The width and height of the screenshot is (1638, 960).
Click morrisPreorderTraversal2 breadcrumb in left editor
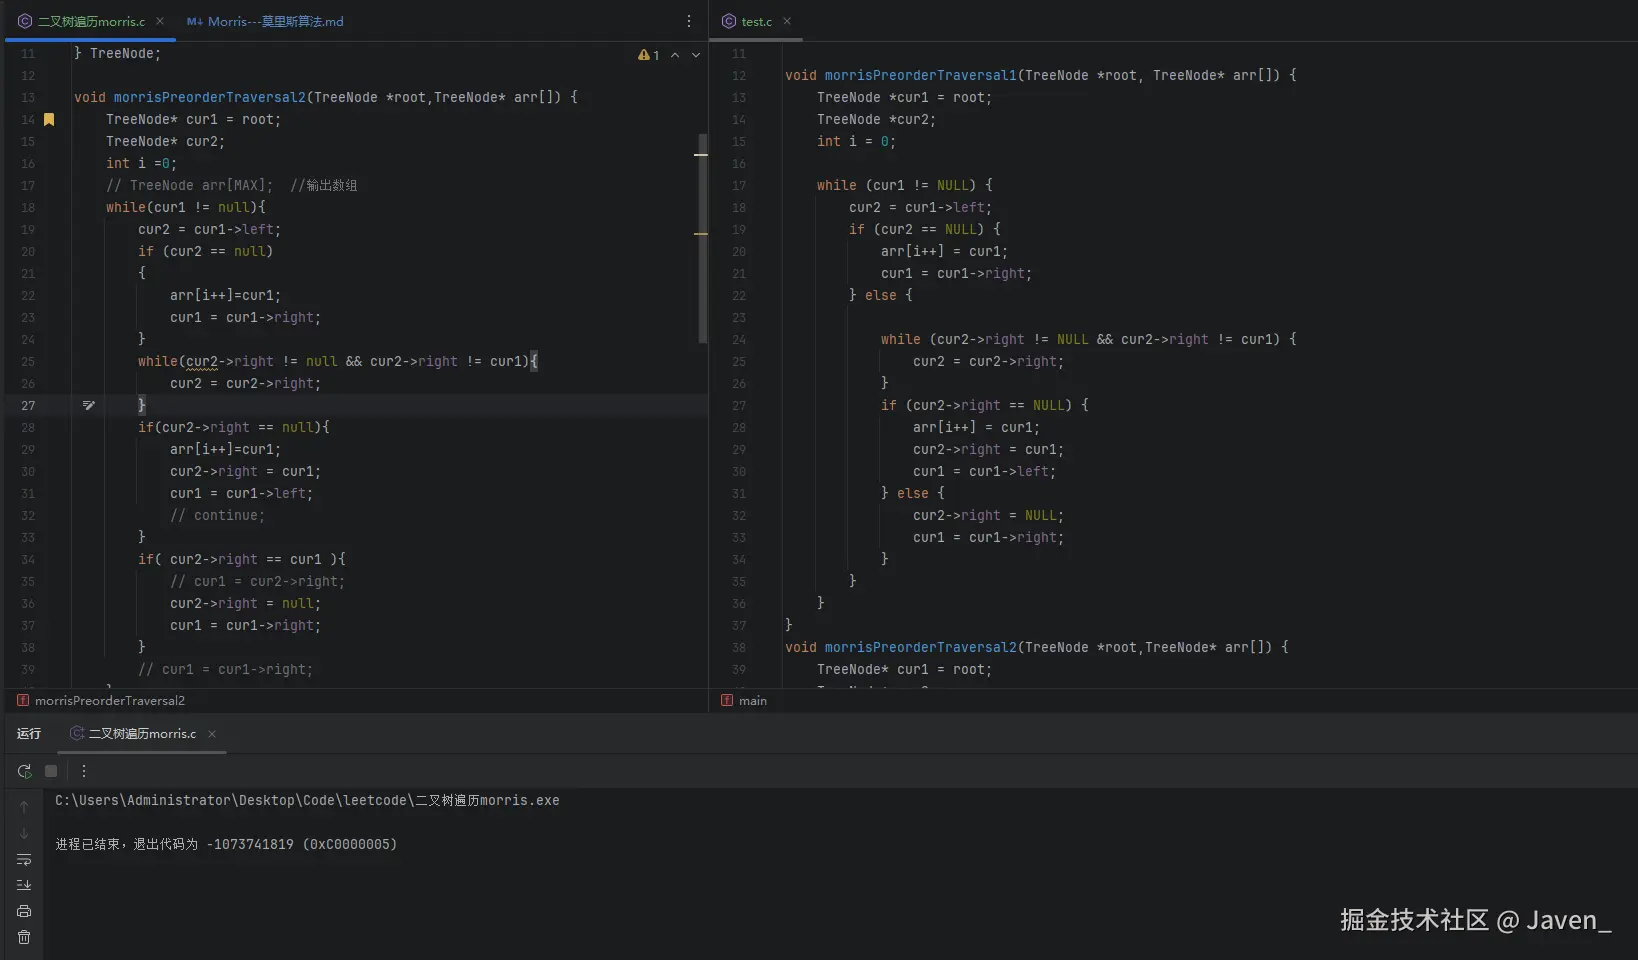109,701
